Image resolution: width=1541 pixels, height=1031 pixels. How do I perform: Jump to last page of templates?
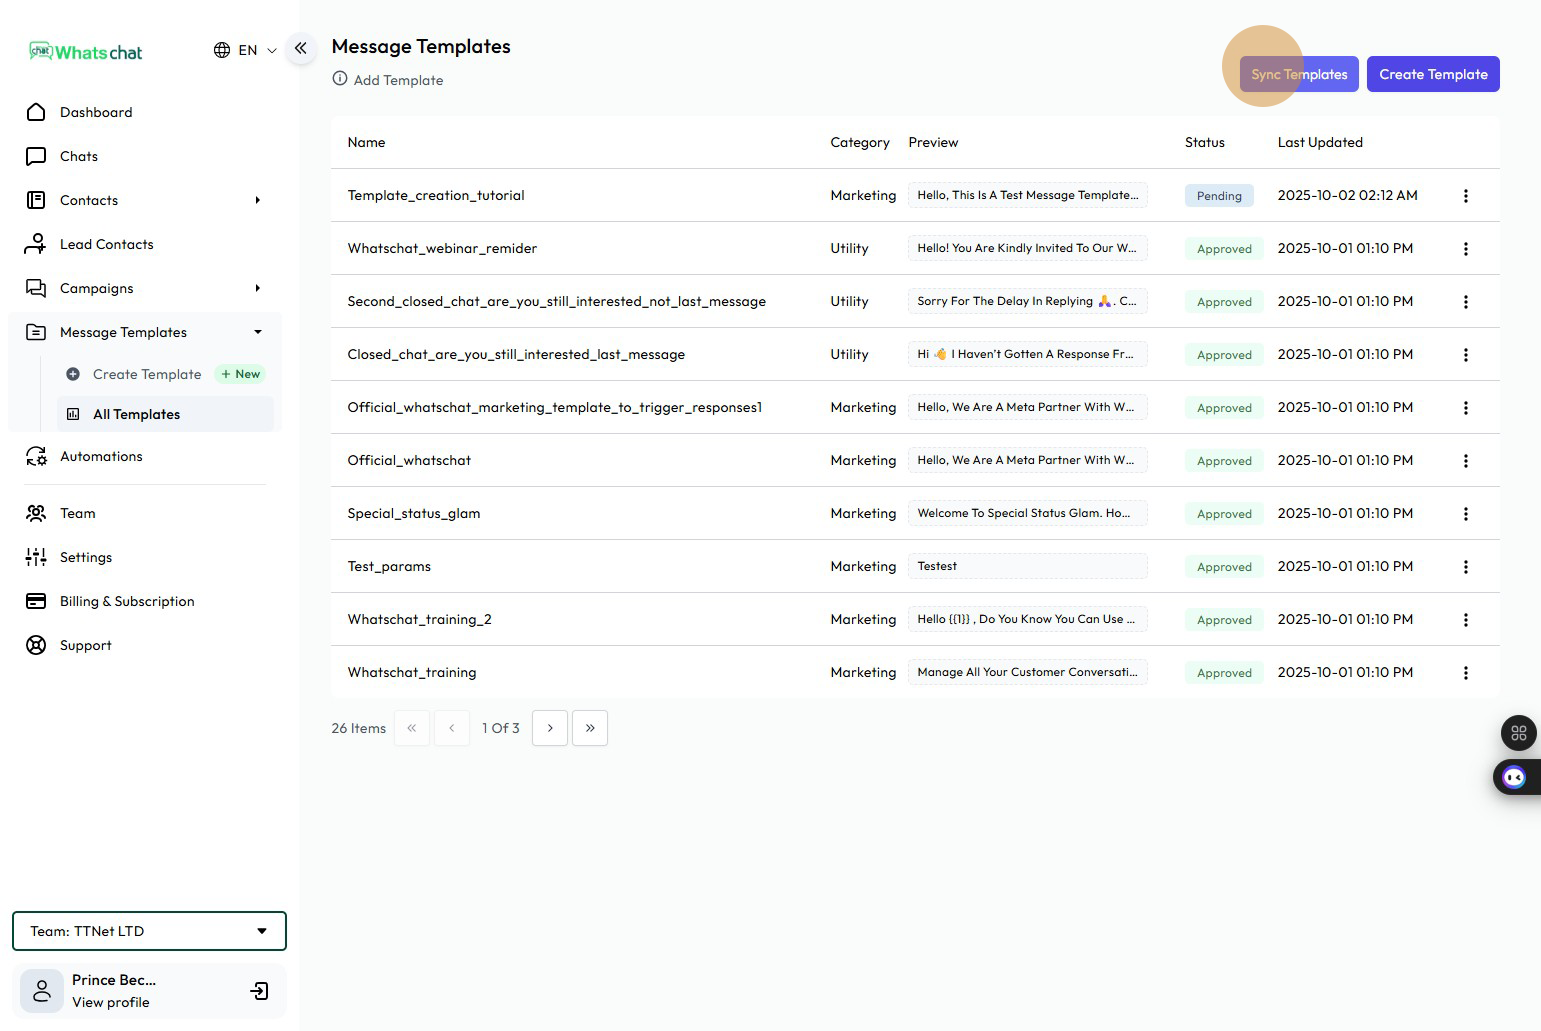[x=590, y=728]
